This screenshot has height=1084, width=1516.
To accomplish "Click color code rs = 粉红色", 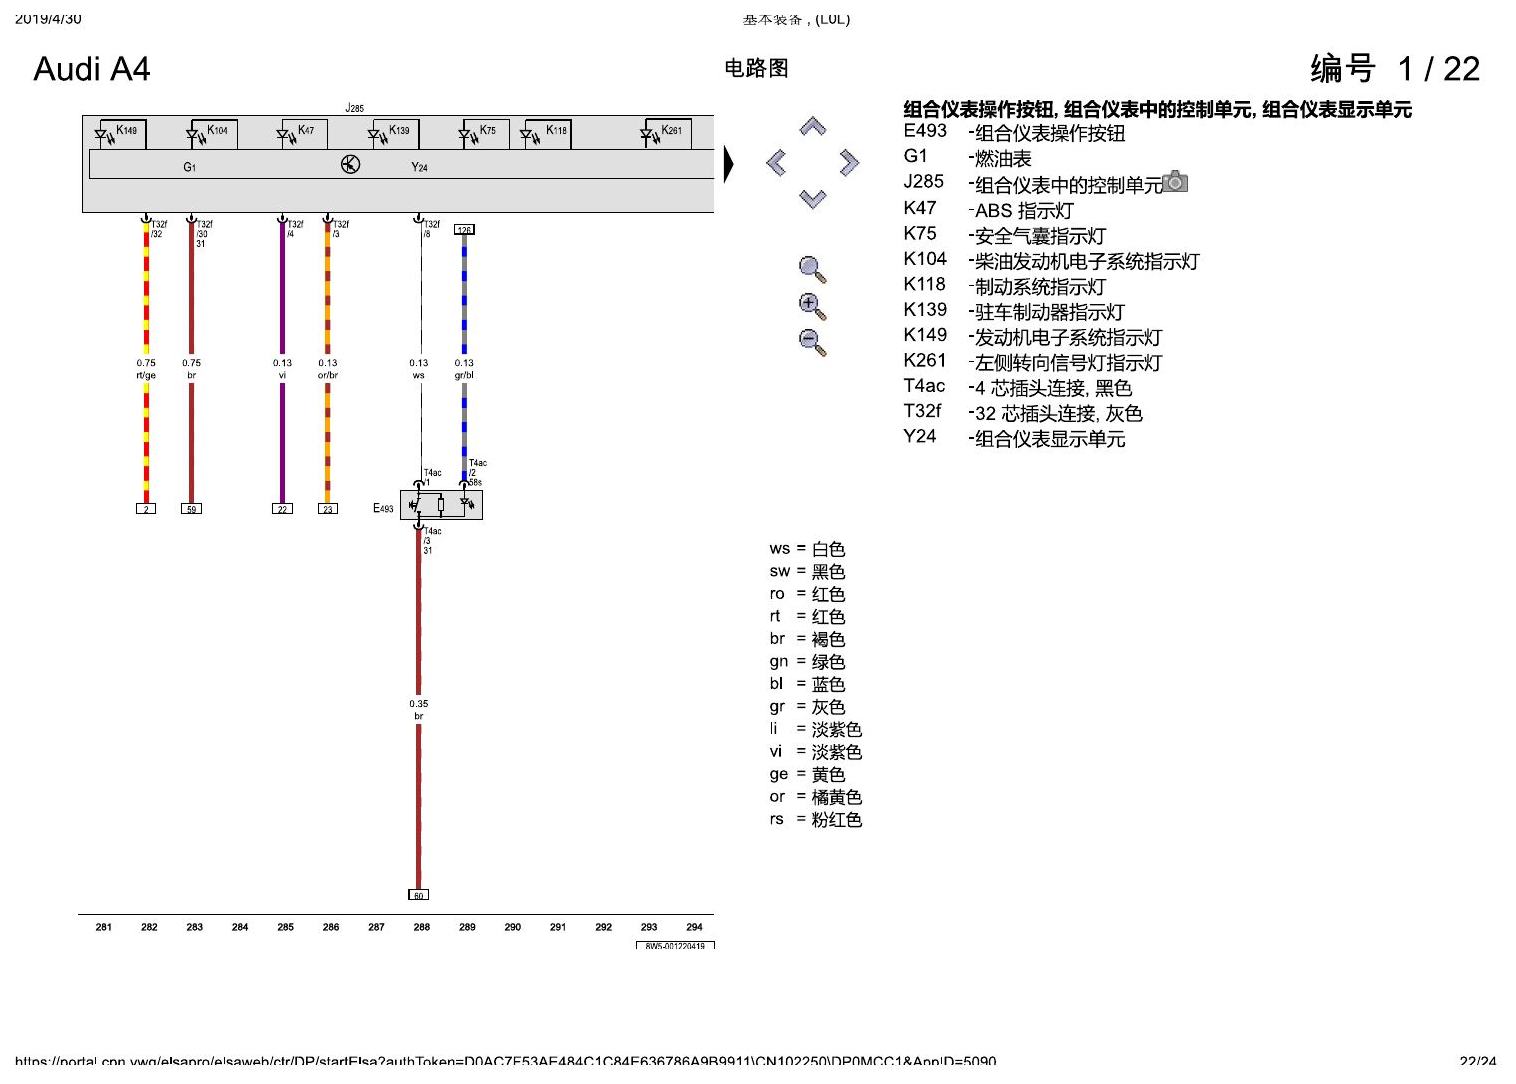I will [816, 819].
